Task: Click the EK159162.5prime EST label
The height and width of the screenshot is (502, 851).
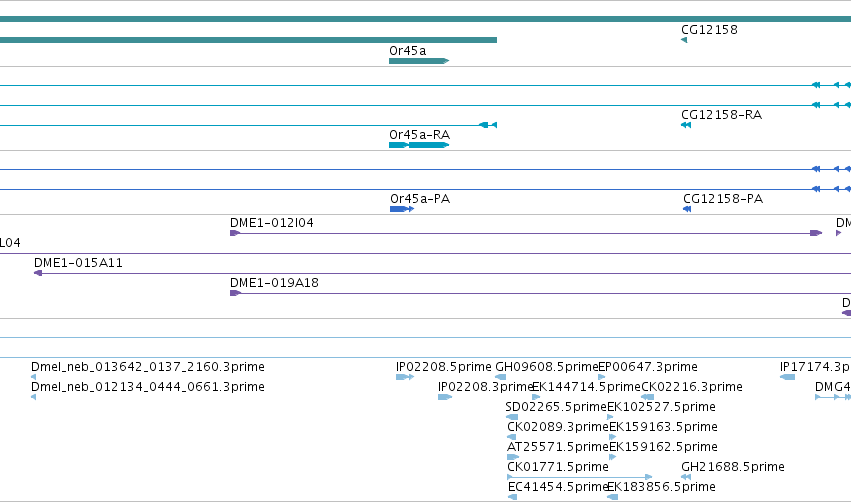Action: pos(663,447)
